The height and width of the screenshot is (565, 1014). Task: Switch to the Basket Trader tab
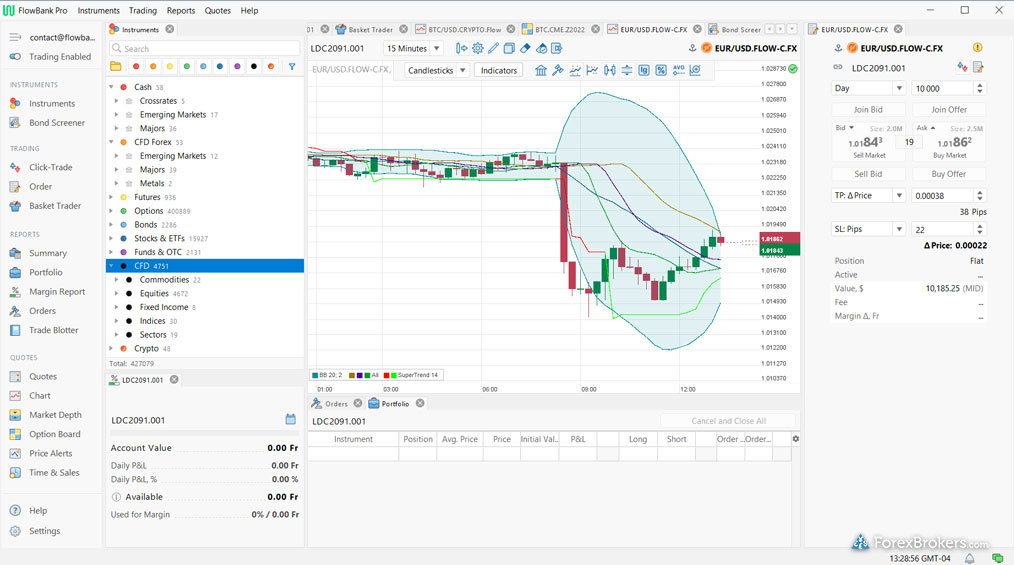click(371, 29)
